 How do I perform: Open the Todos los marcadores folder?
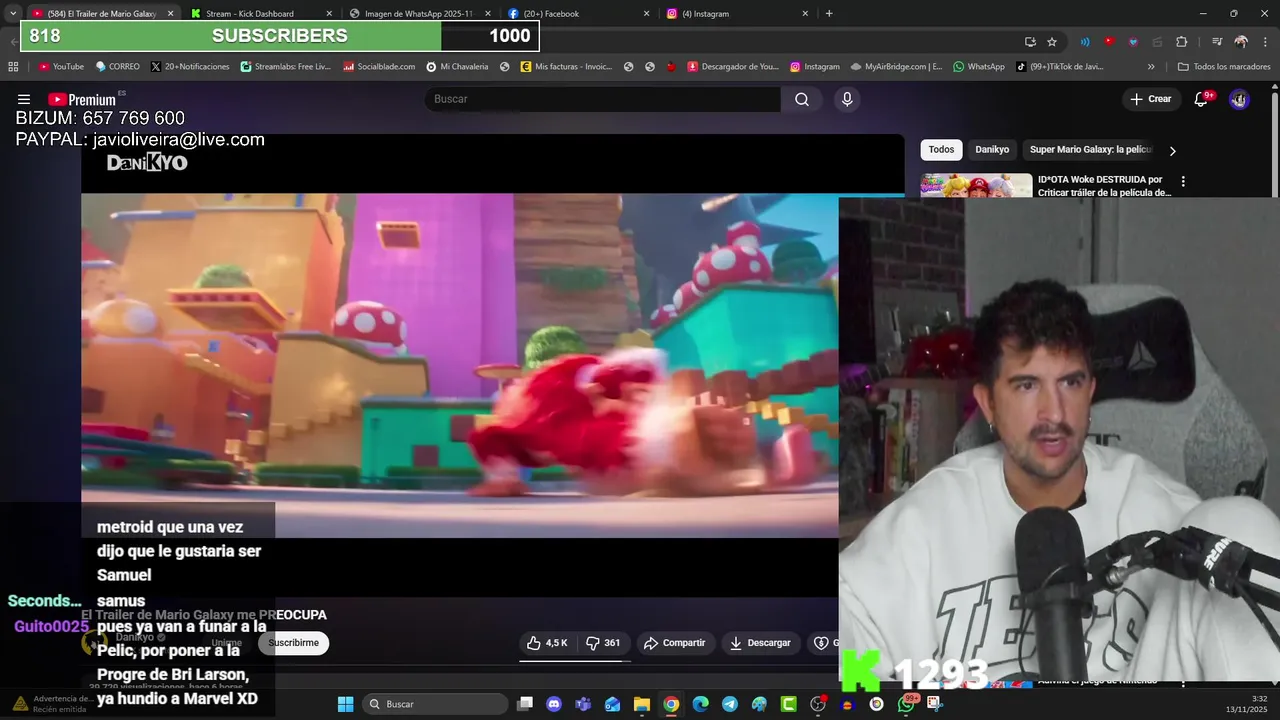pyautogui.click(x=1224, y=67)
